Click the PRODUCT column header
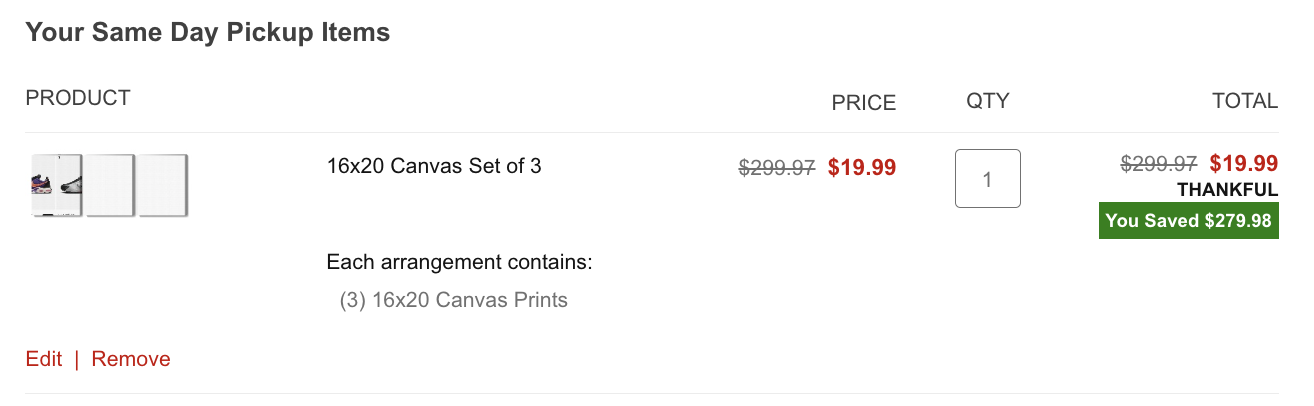Screen dimensions: 1314x406 78,98
